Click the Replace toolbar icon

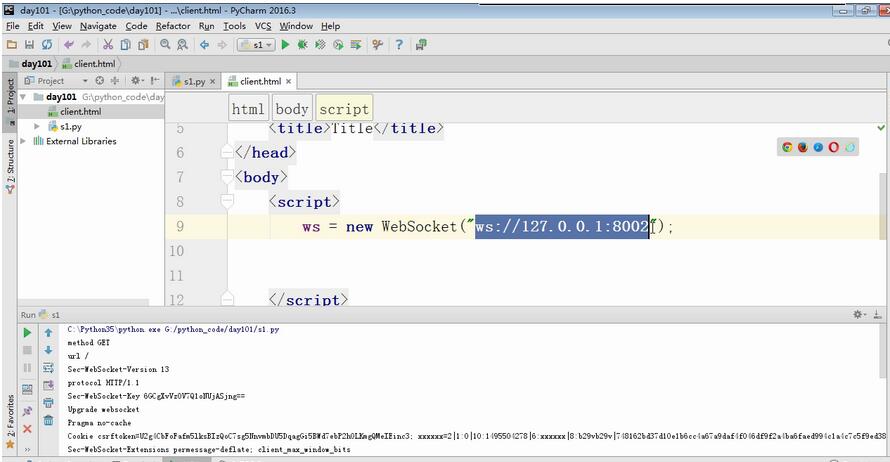tap(182, 44)
